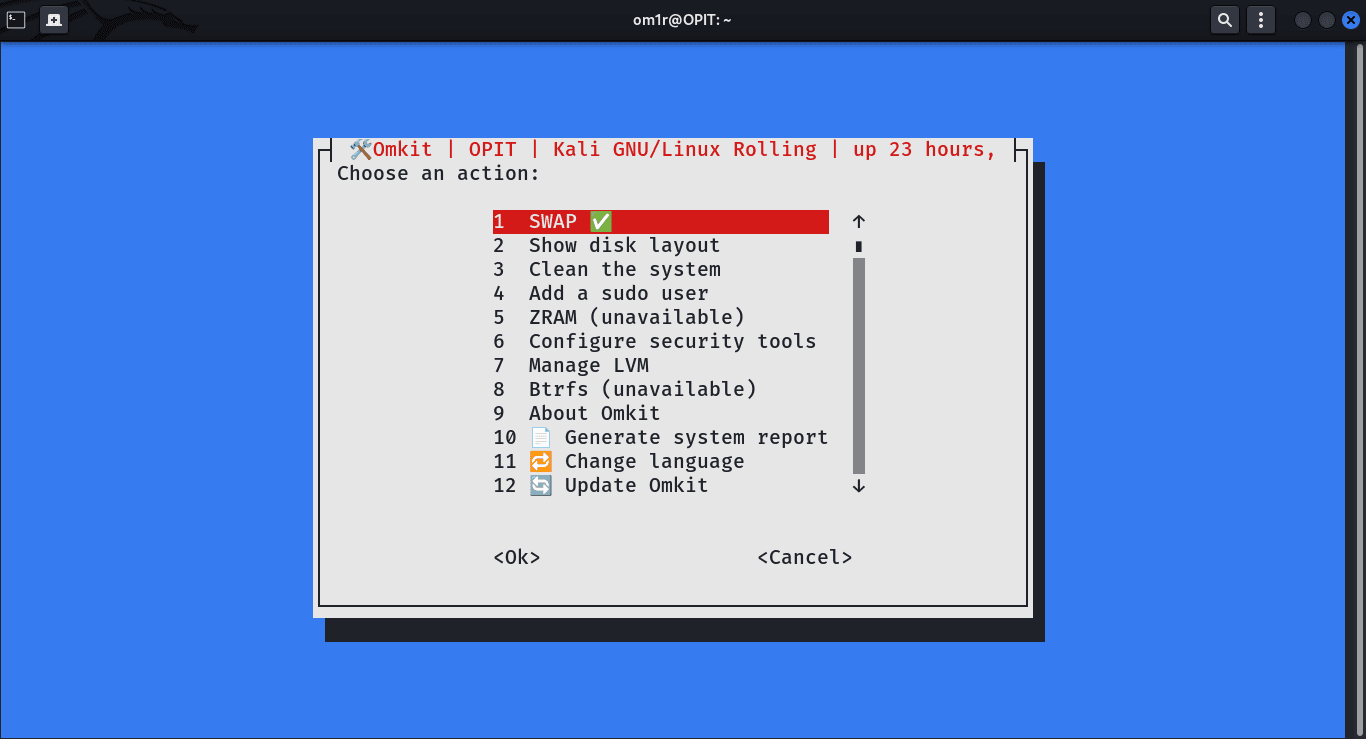Viewport: 1366px width, 739px height.
Task: Open the terminal search icon
Action: tap(1224, 19)
